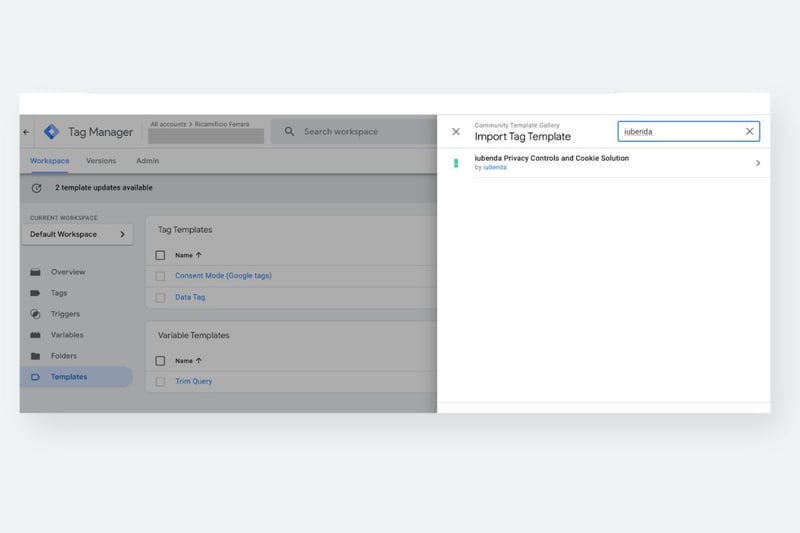800x533 pixels.
Task: Open the Data Tag template
Action: click(190, 297)
